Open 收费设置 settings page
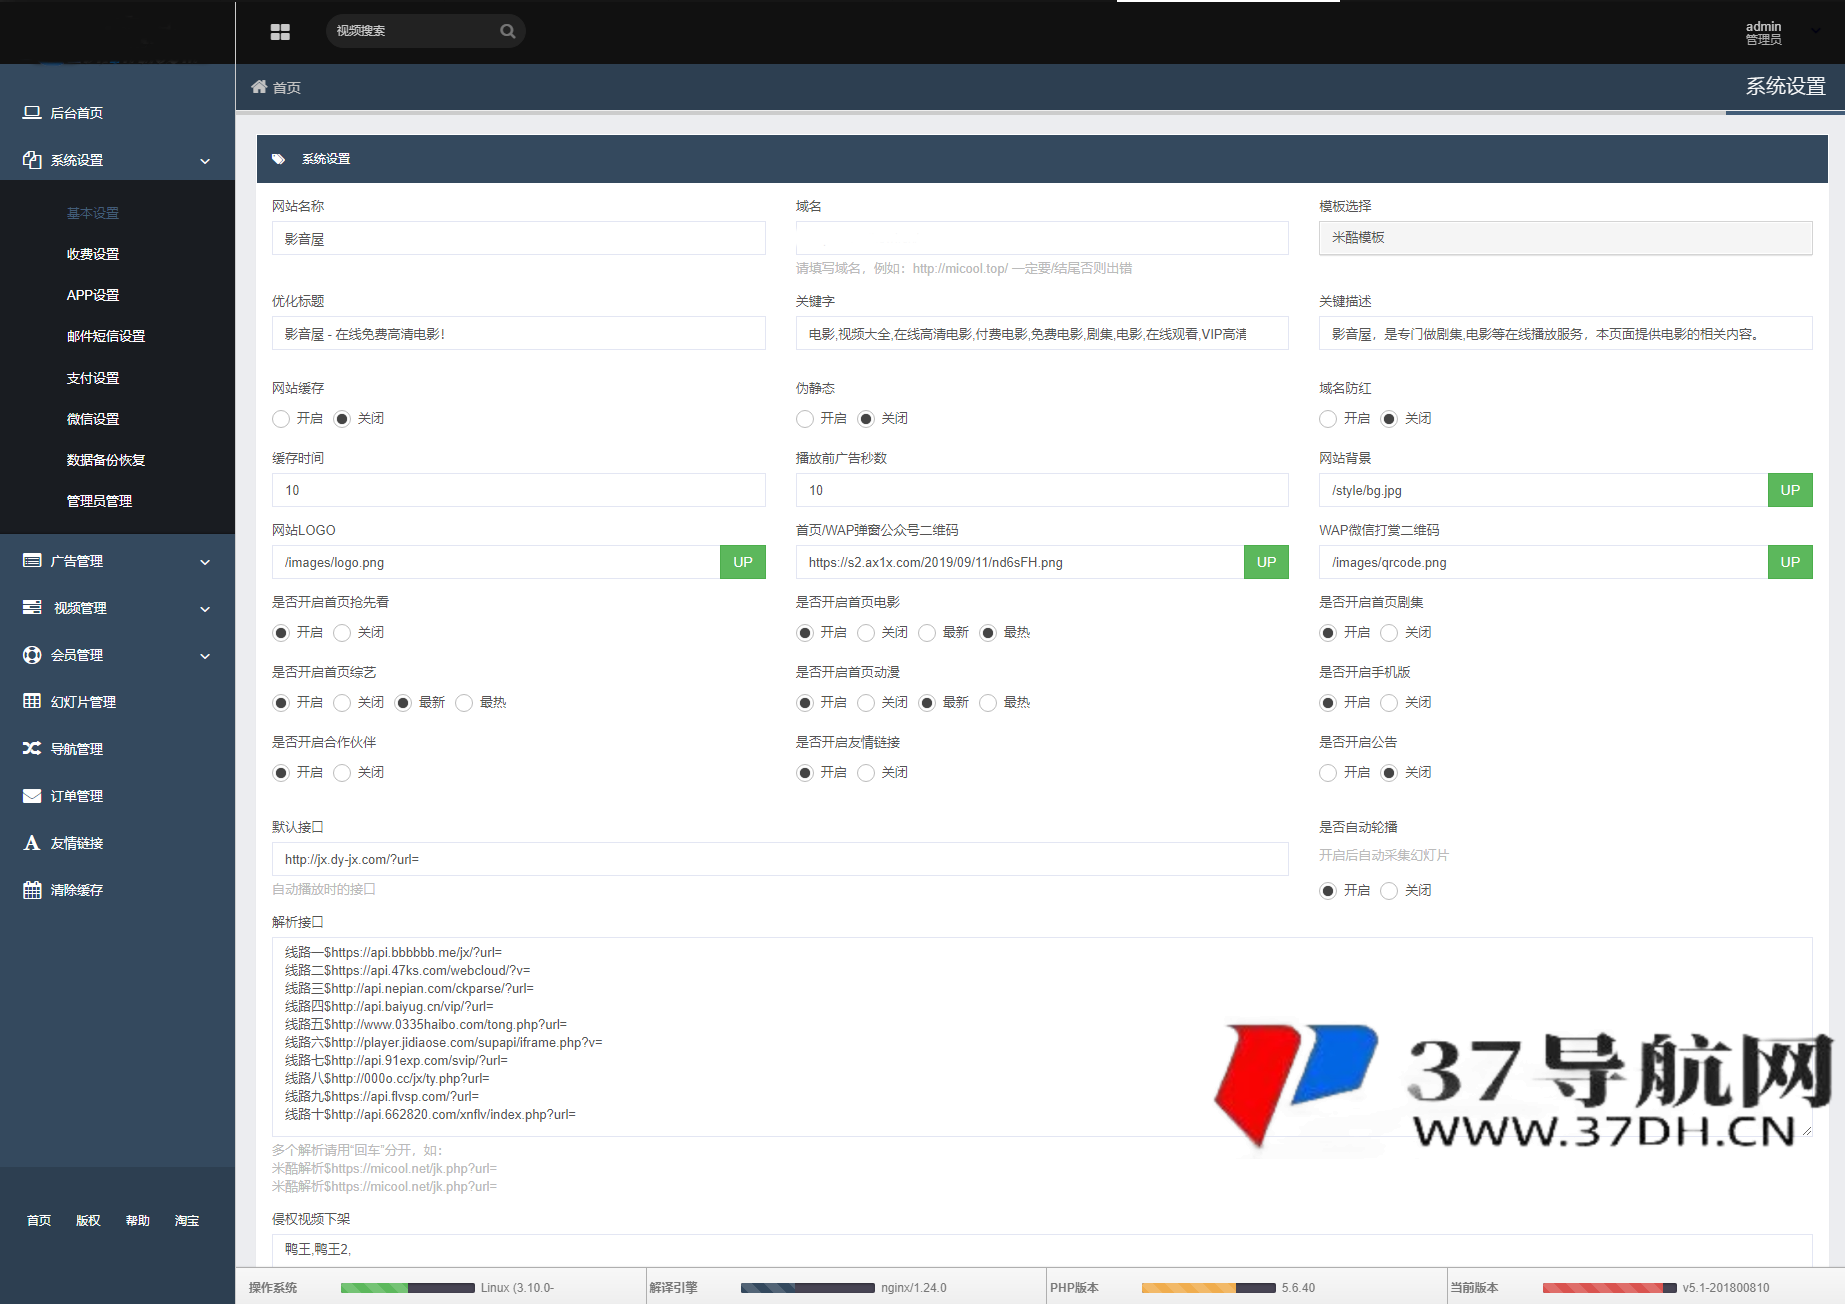1845x1304 pixels. [x=93, y=253]
